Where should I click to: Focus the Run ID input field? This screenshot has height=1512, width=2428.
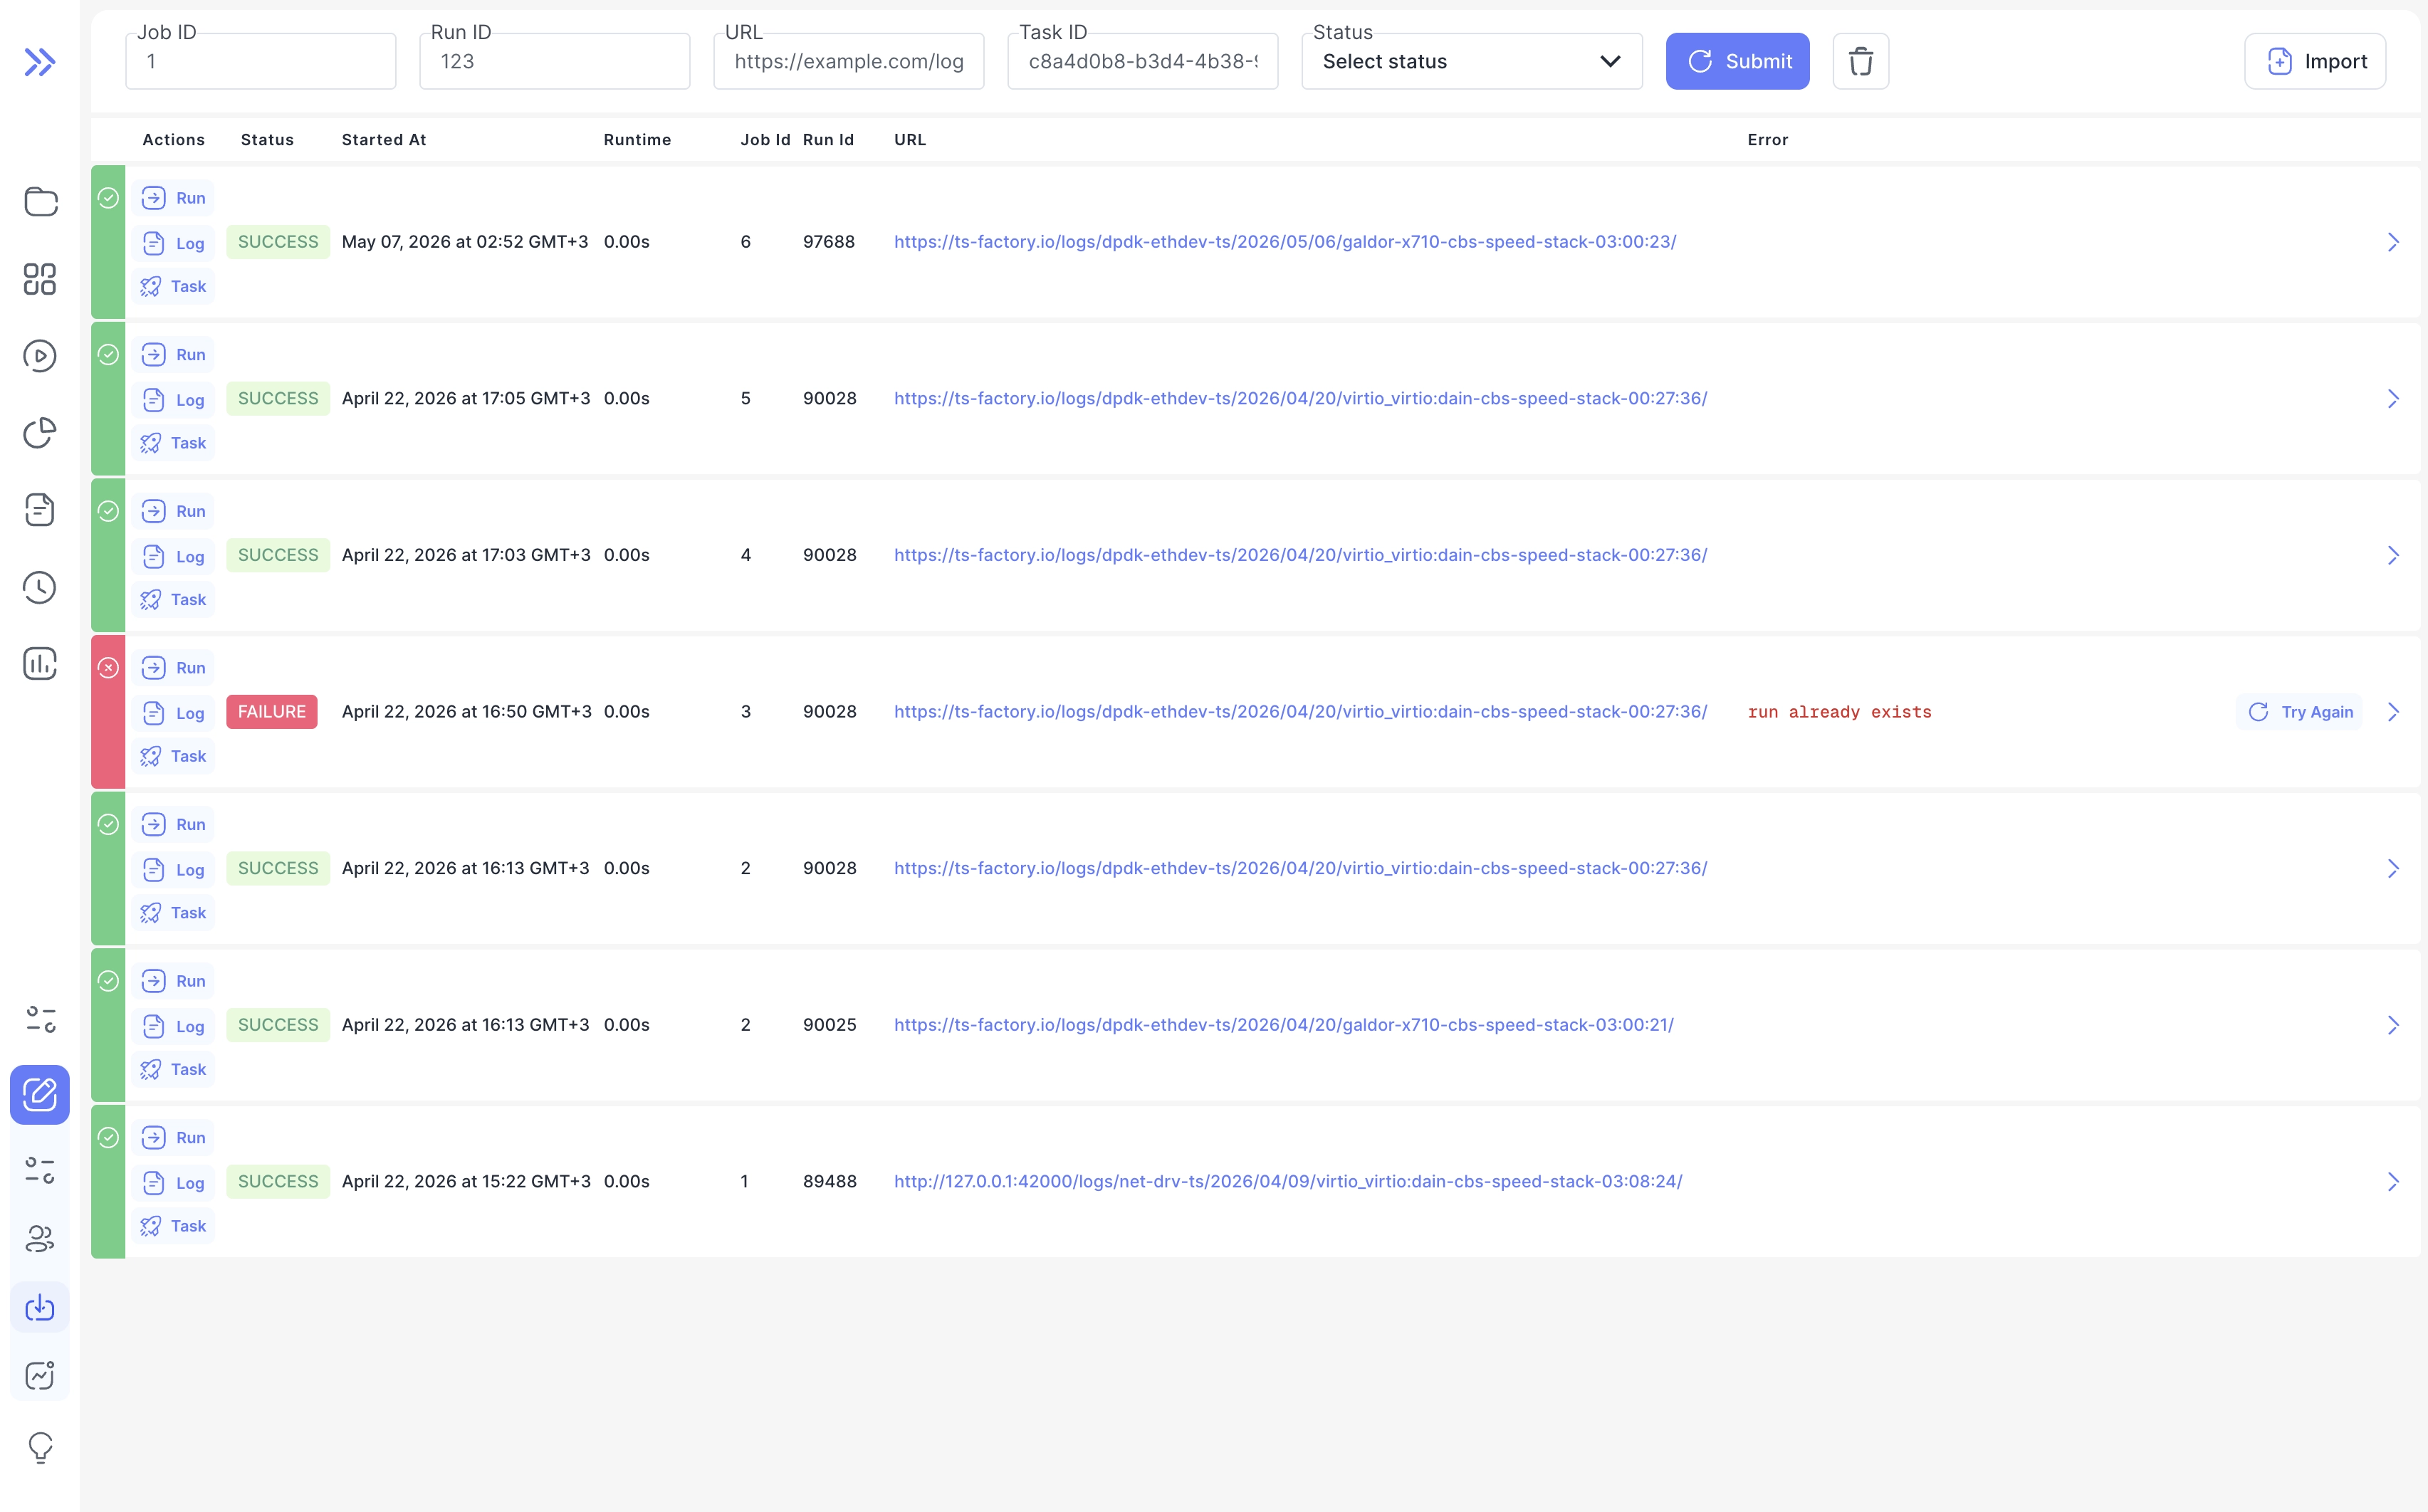coord(554,61)
